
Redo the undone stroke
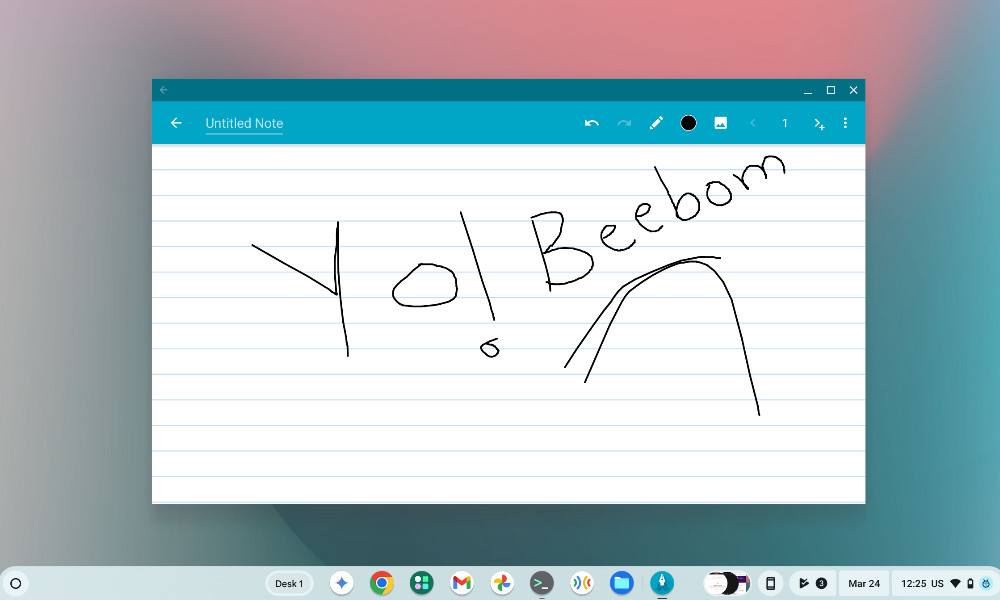tap(624, 123)
